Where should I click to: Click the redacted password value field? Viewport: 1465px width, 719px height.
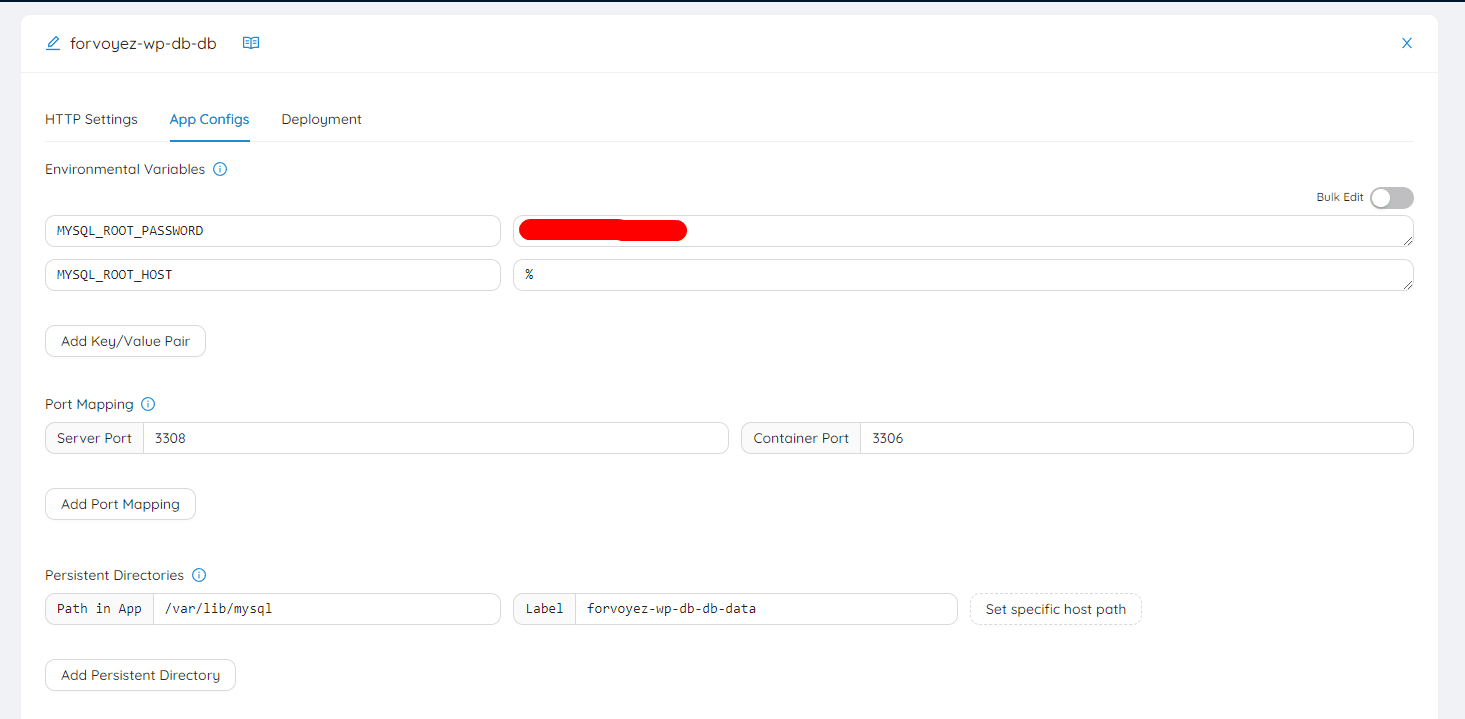[x=963, y=231]
